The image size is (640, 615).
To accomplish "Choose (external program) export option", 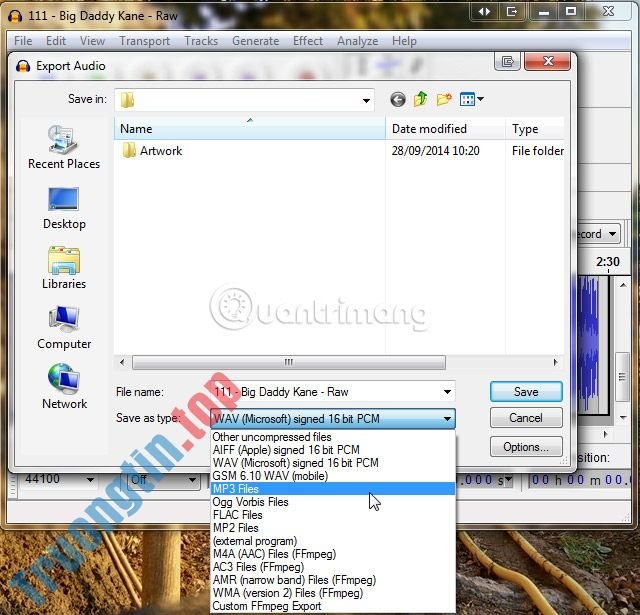I will (x=333, y=541).
